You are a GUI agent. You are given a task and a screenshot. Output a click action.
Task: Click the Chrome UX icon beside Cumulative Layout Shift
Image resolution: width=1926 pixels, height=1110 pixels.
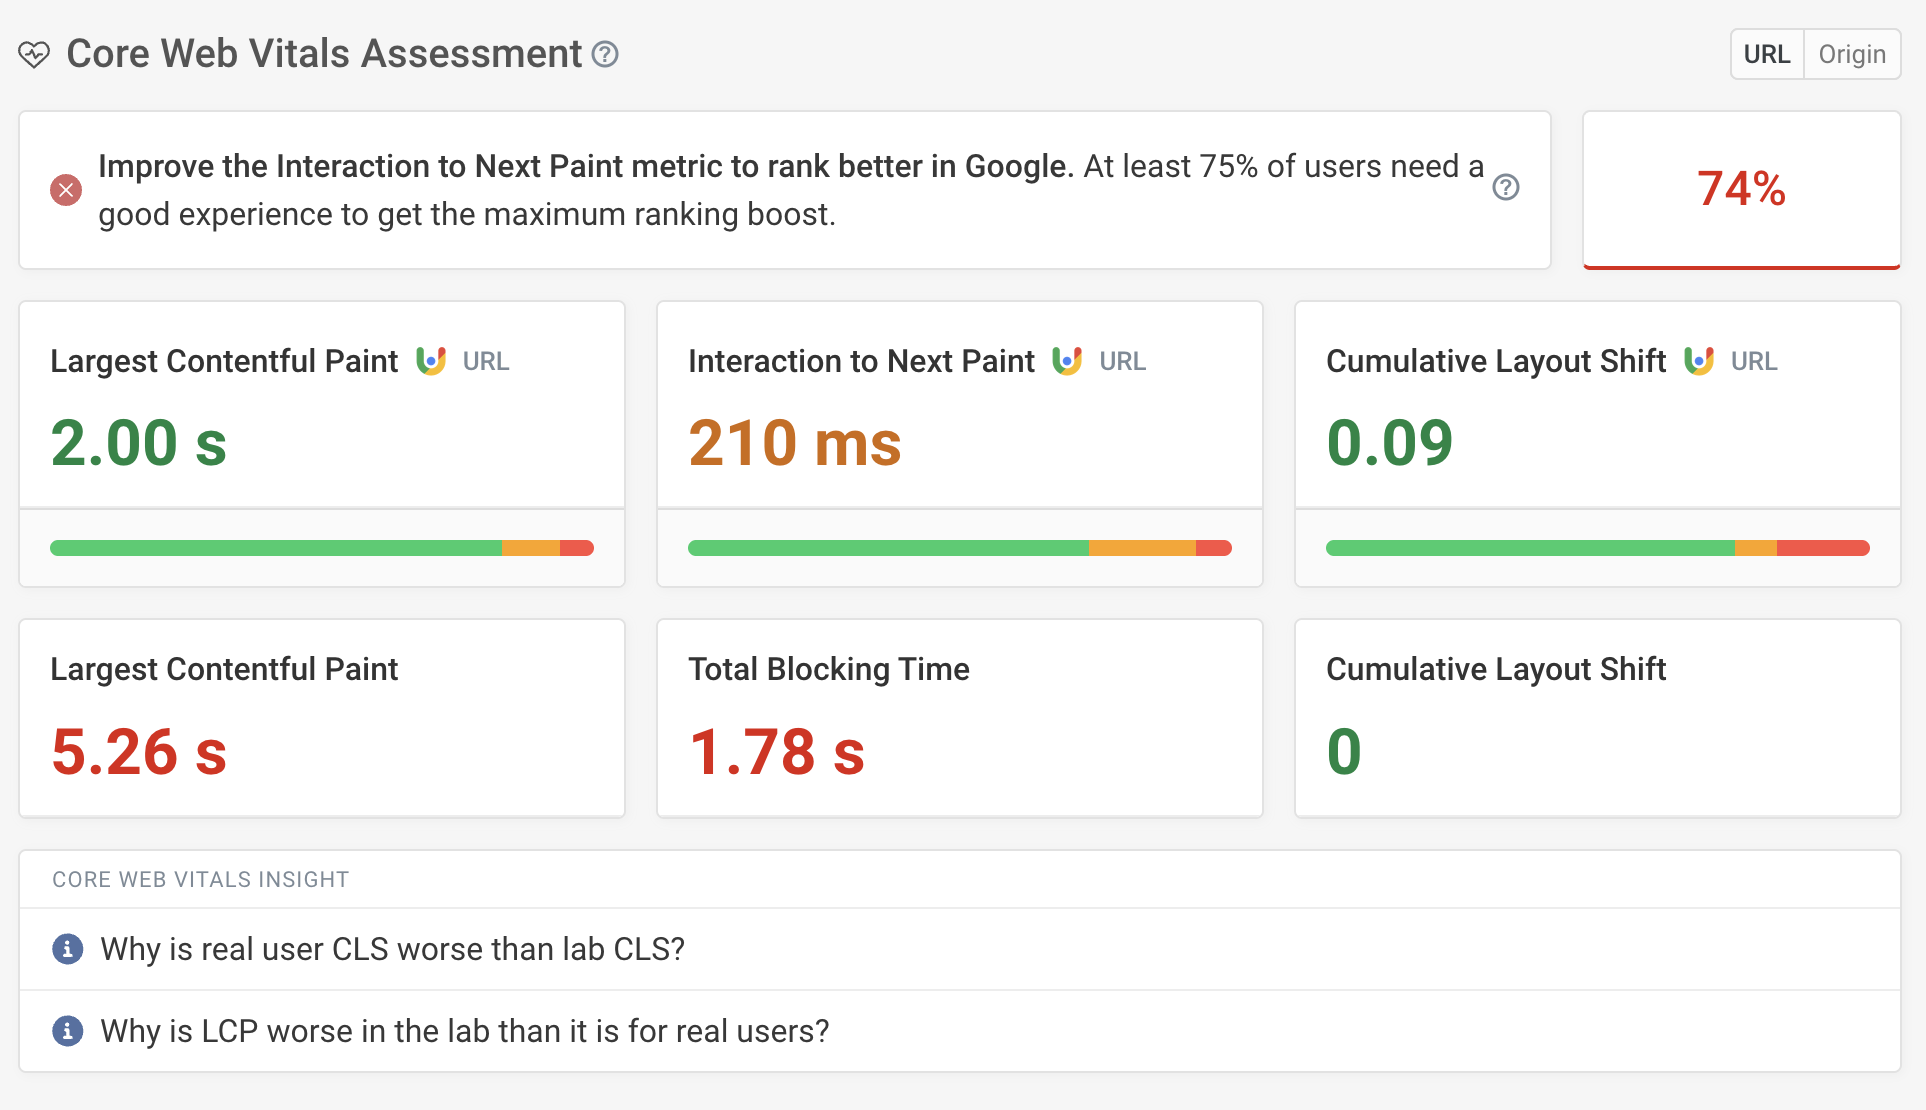pos(1698,361)
